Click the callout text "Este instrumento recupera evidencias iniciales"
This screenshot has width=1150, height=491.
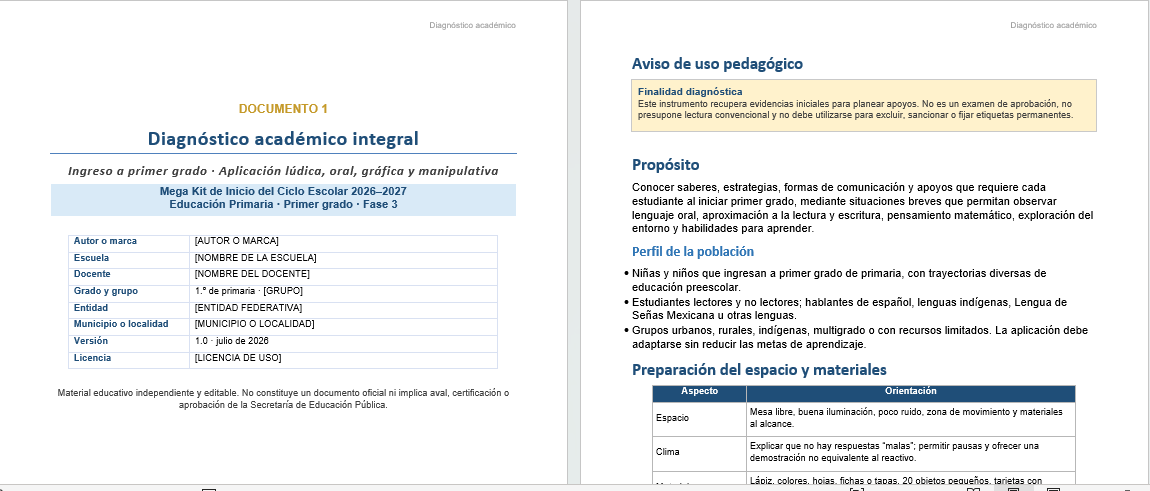click(854, 109)
